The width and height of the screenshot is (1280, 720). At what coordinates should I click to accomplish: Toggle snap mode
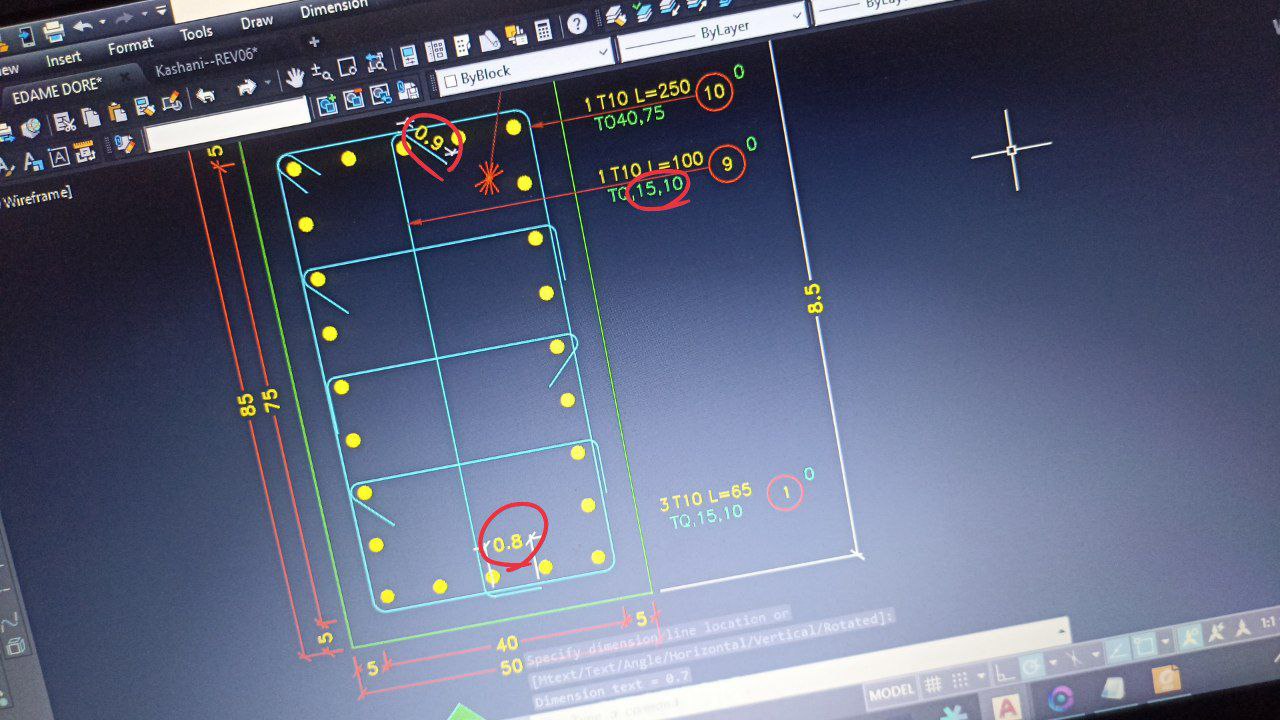[959, 680]
